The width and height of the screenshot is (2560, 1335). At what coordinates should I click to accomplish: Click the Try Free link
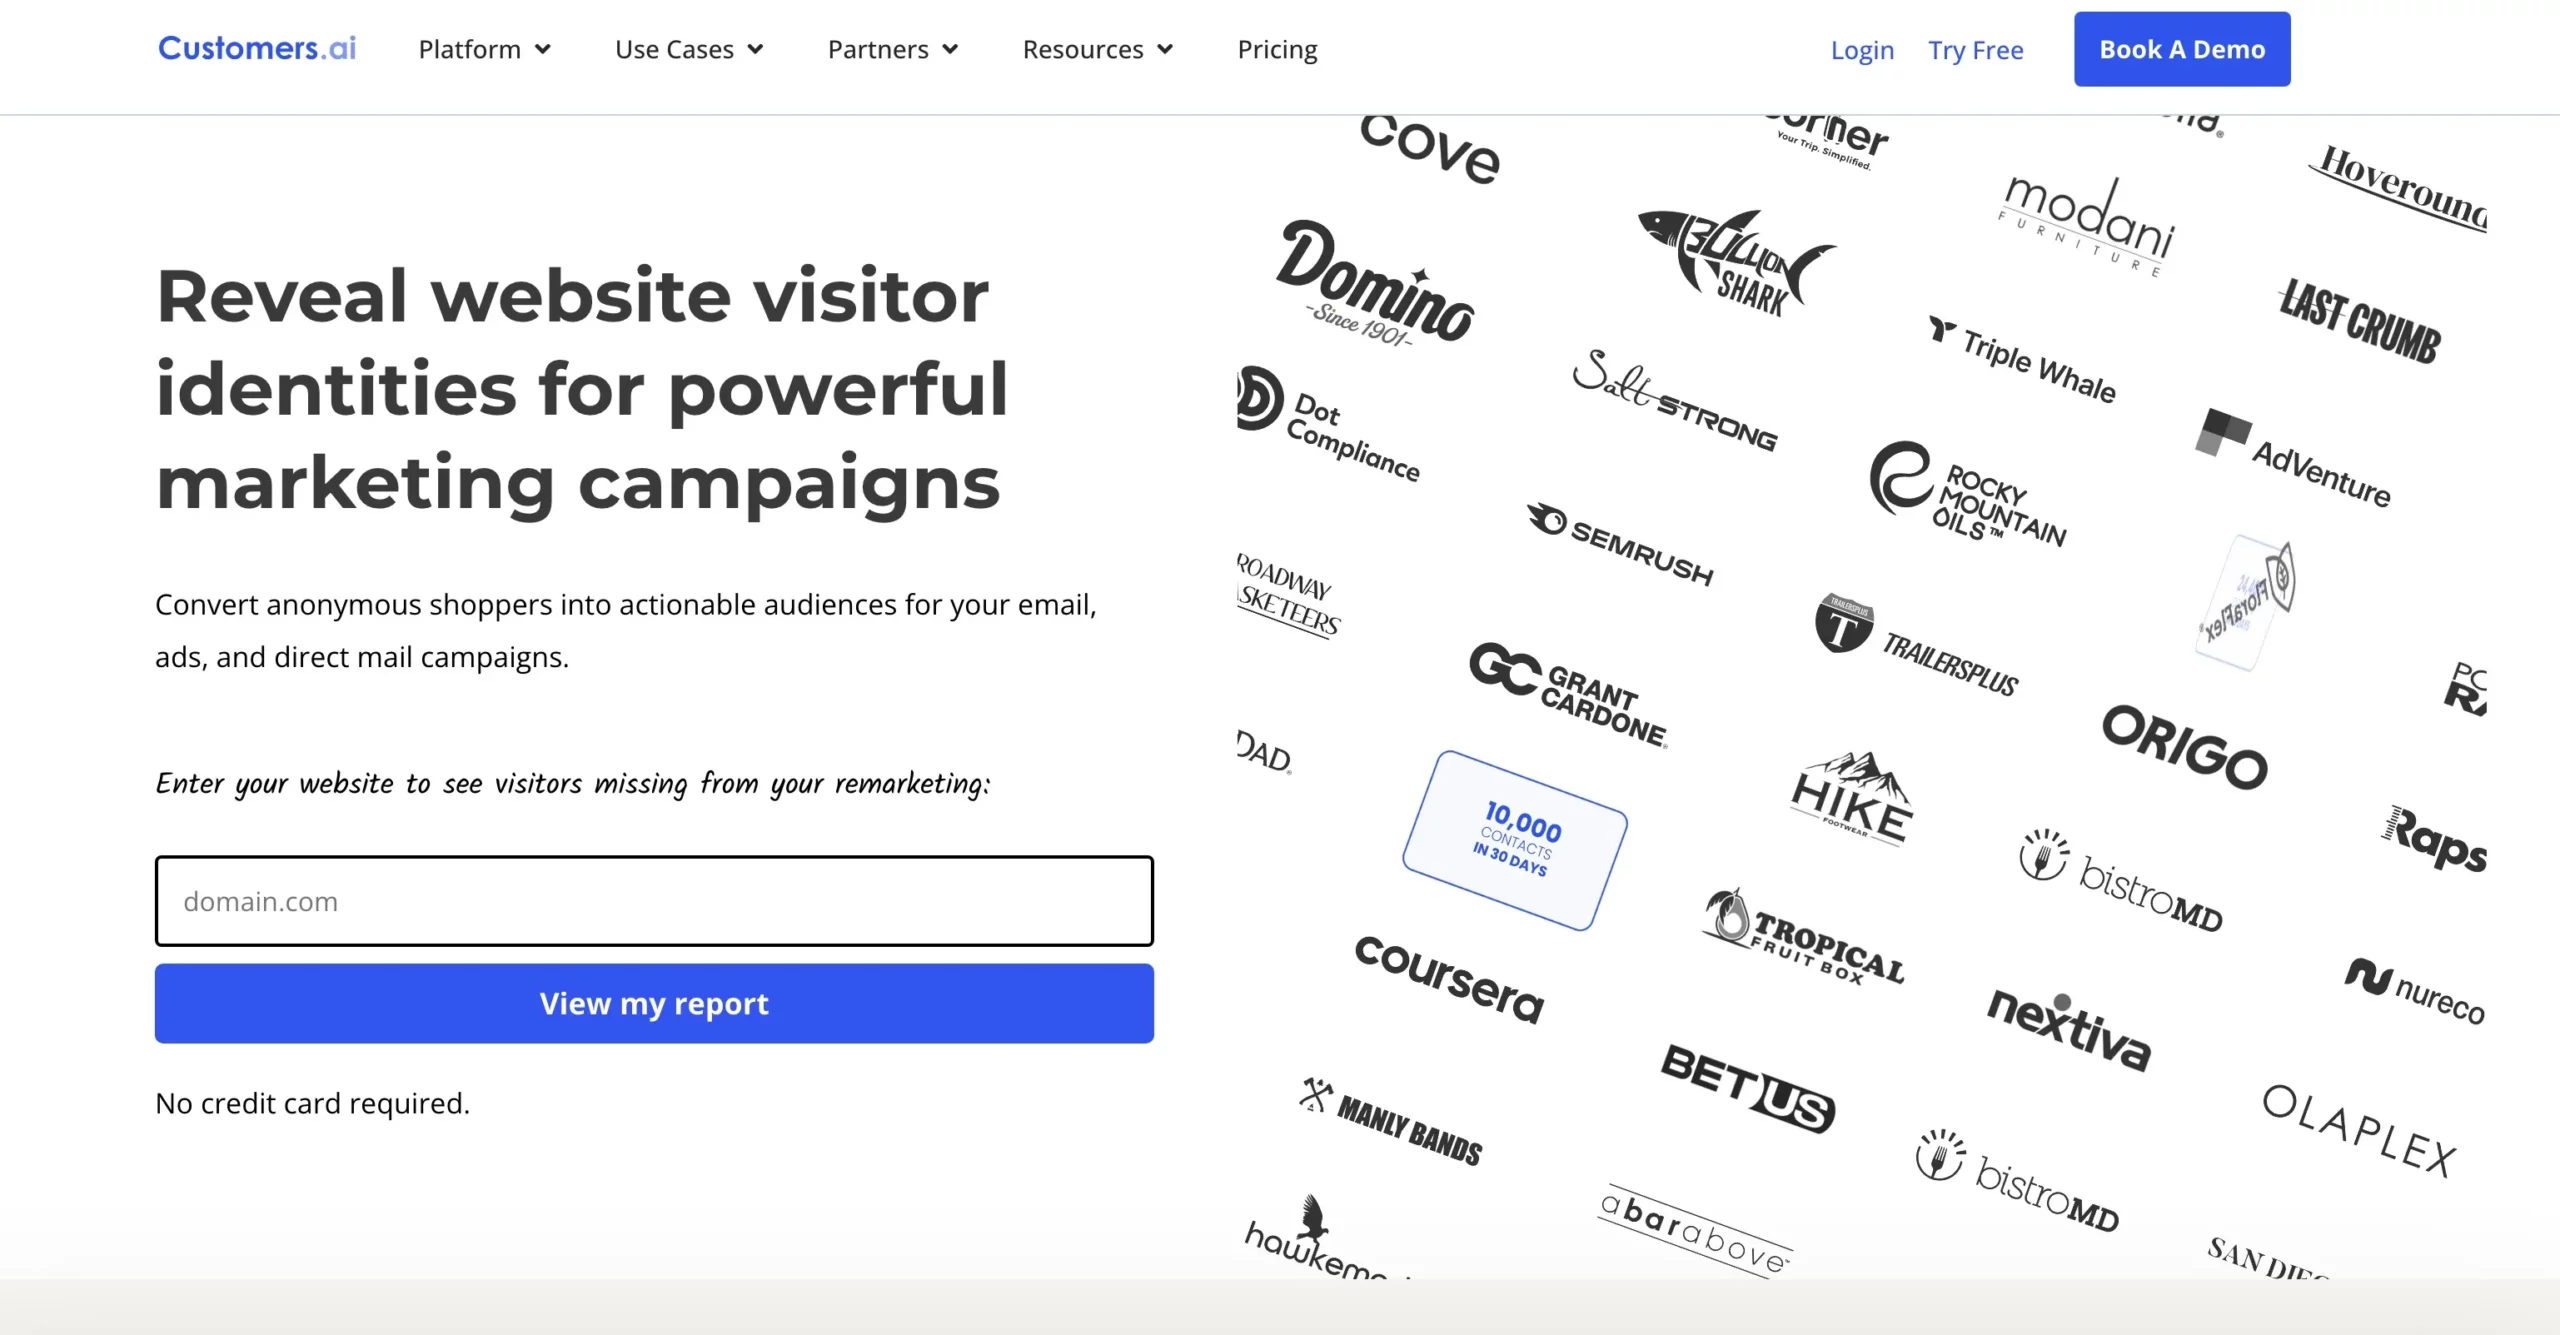1976,49
